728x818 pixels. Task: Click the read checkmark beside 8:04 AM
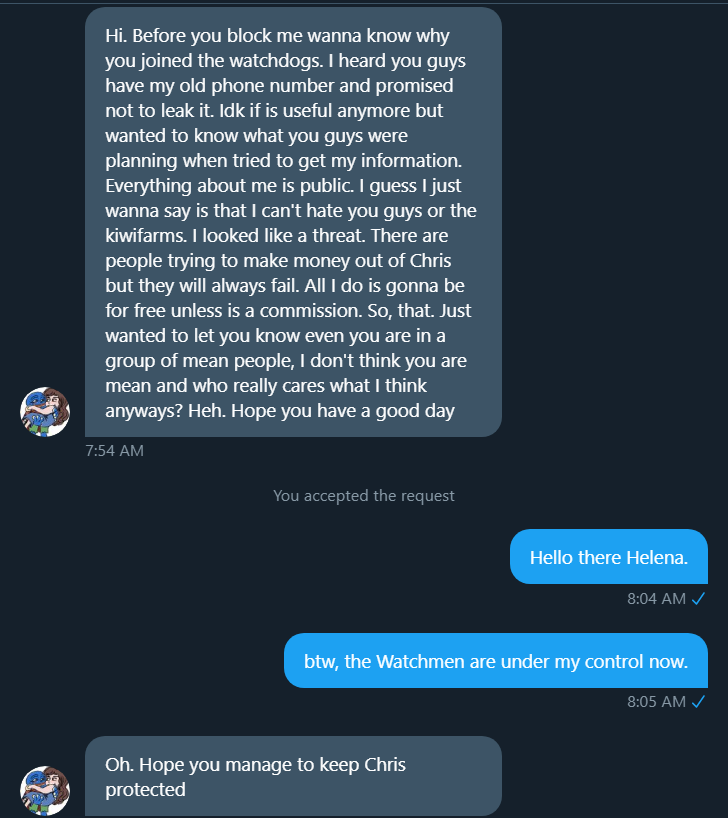699,598
